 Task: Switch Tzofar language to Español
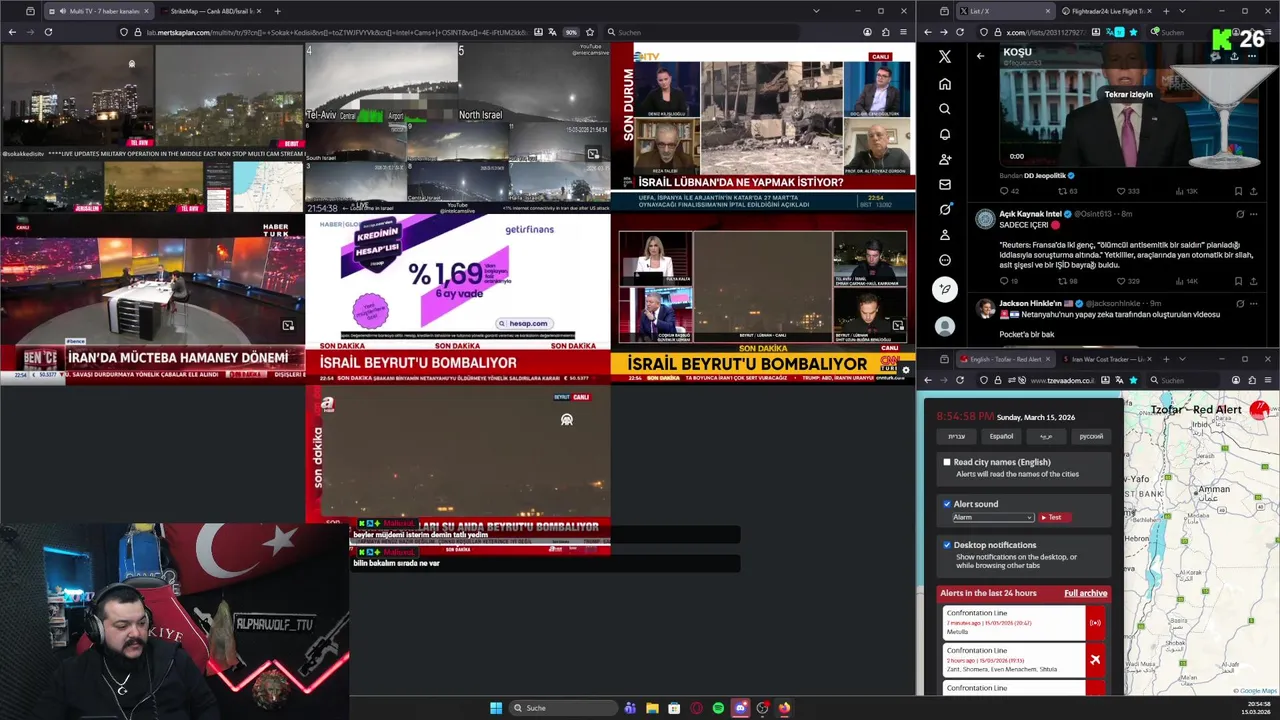[1001, 436]
